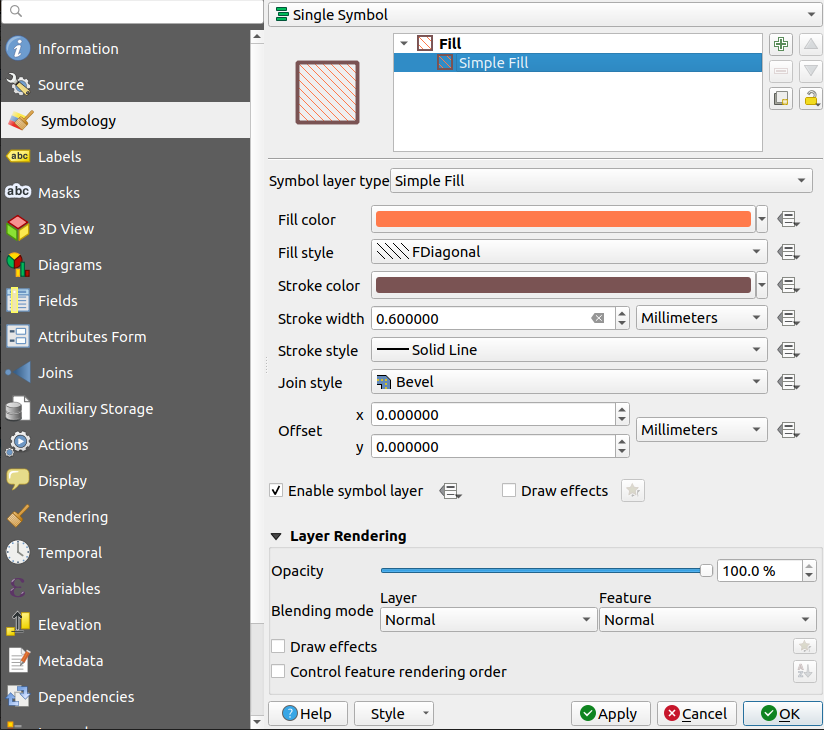The height and width of the screenshot is (730, 824).
Task: Click the brown Stroke color swatch
Action: click(563, 285)
